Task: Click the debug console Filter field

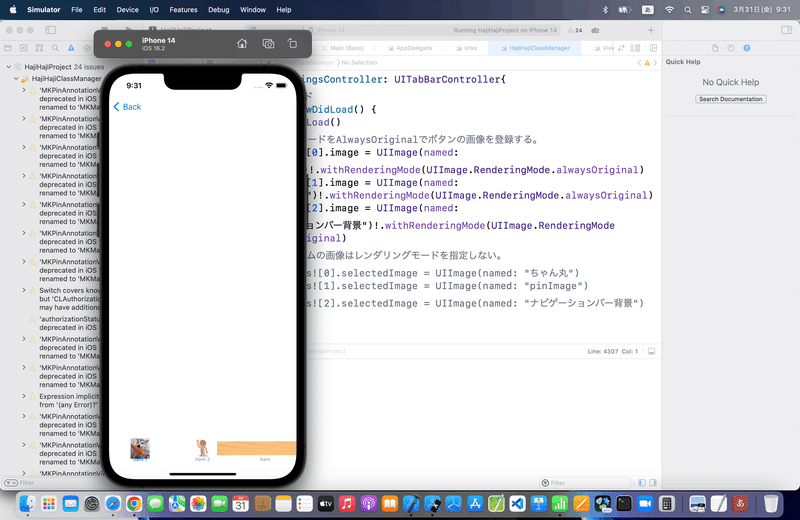Action: coord(585,482)
